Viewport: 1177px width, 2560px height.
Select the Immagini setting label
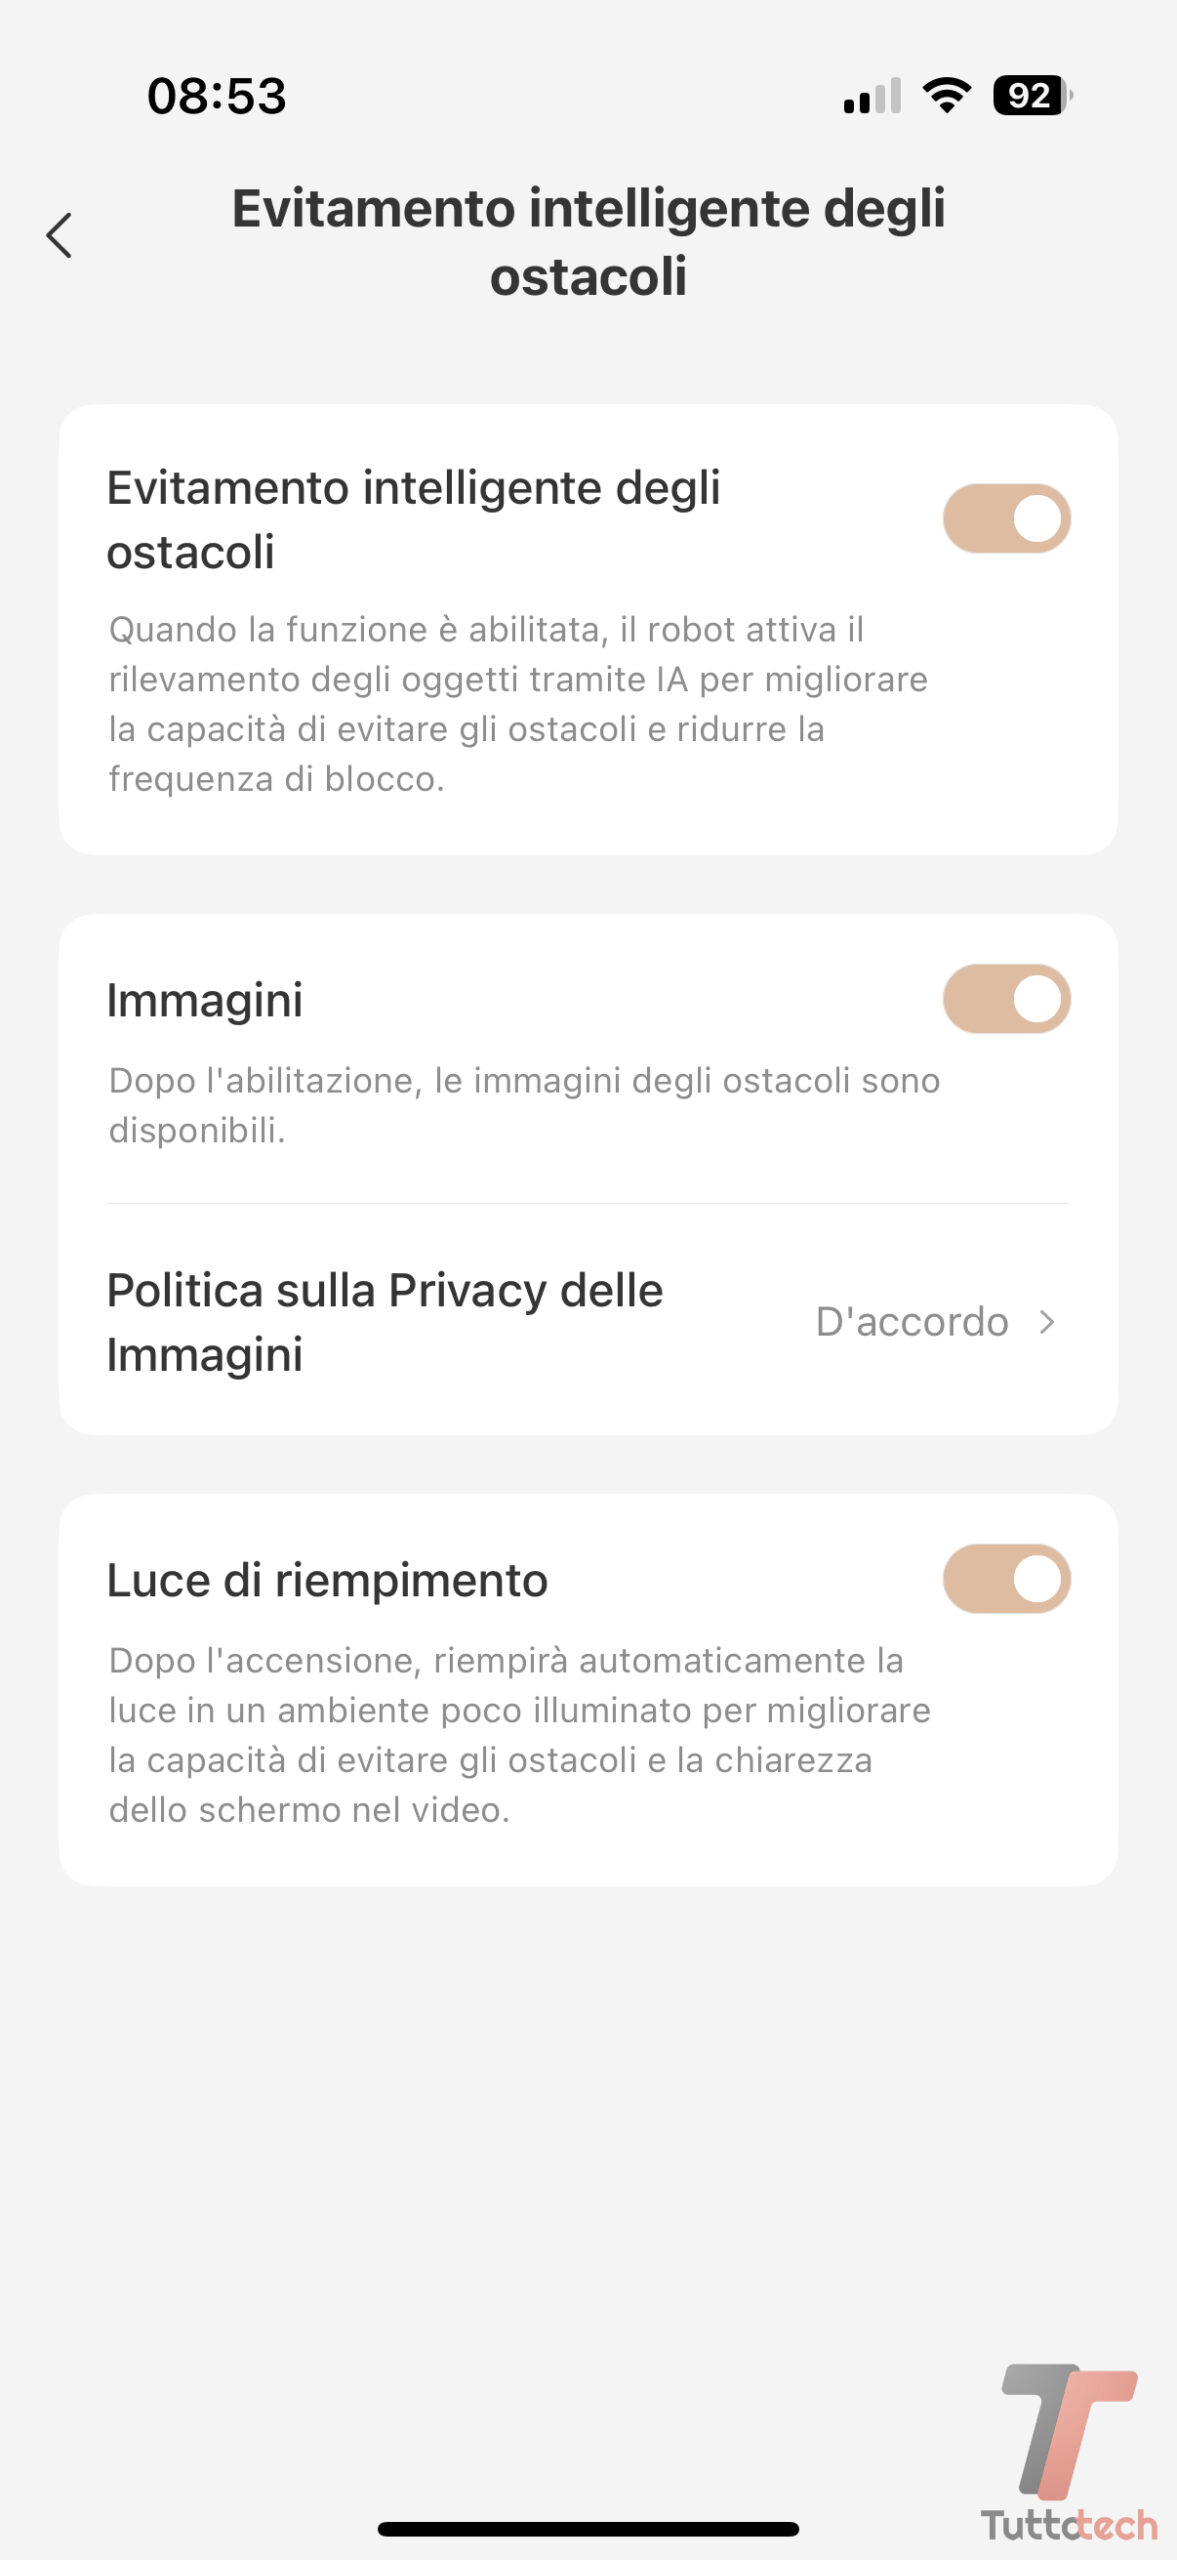click(205, 1000)
